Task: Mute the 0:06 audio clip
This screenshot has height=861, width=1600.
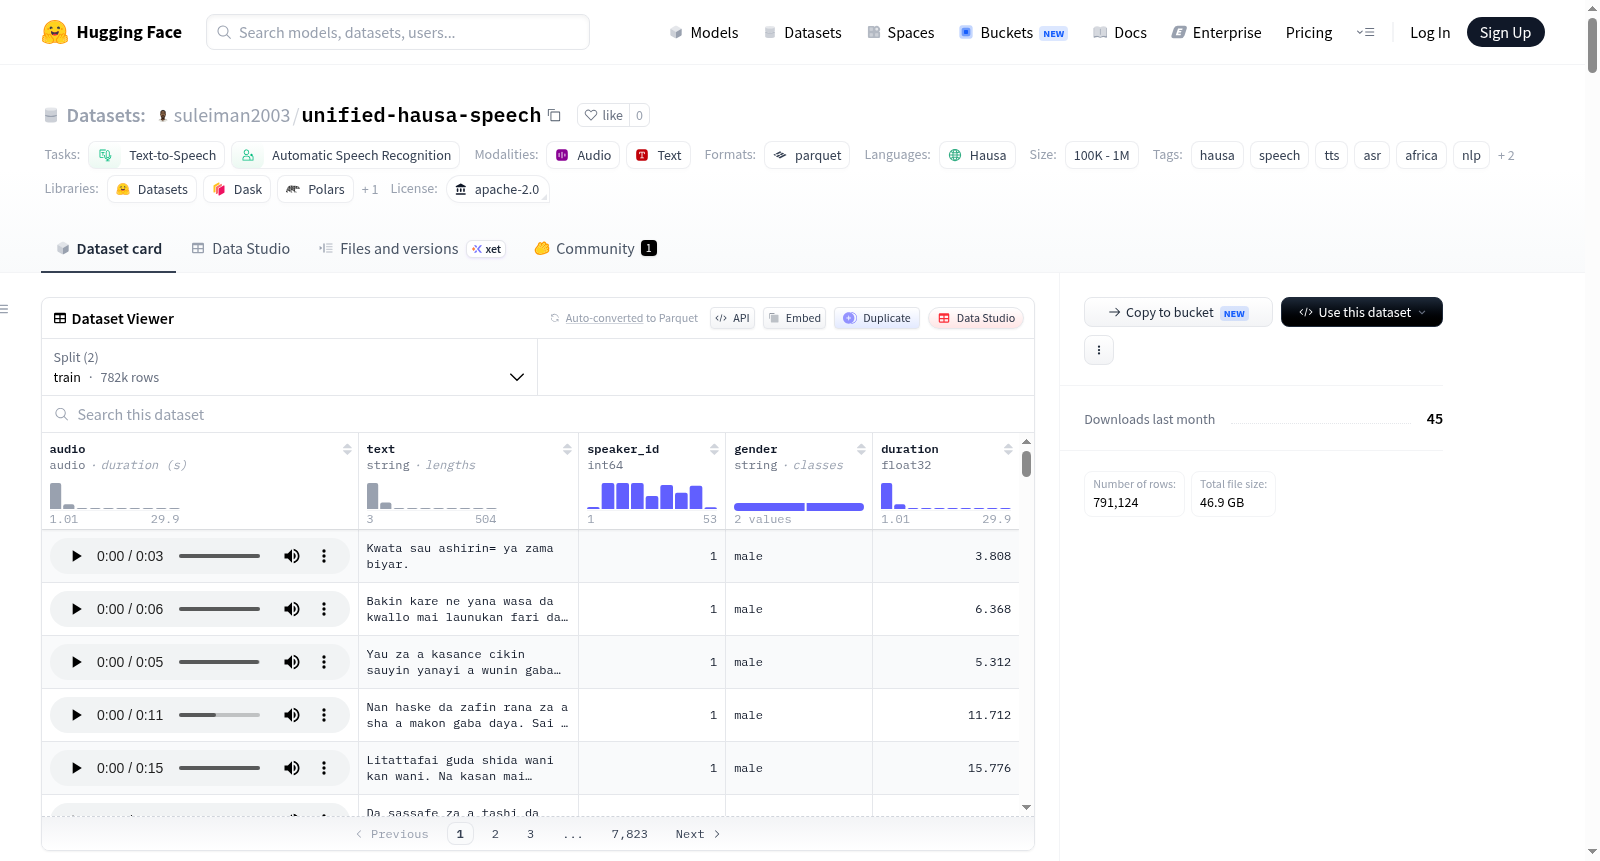Action: pos(292,609)
